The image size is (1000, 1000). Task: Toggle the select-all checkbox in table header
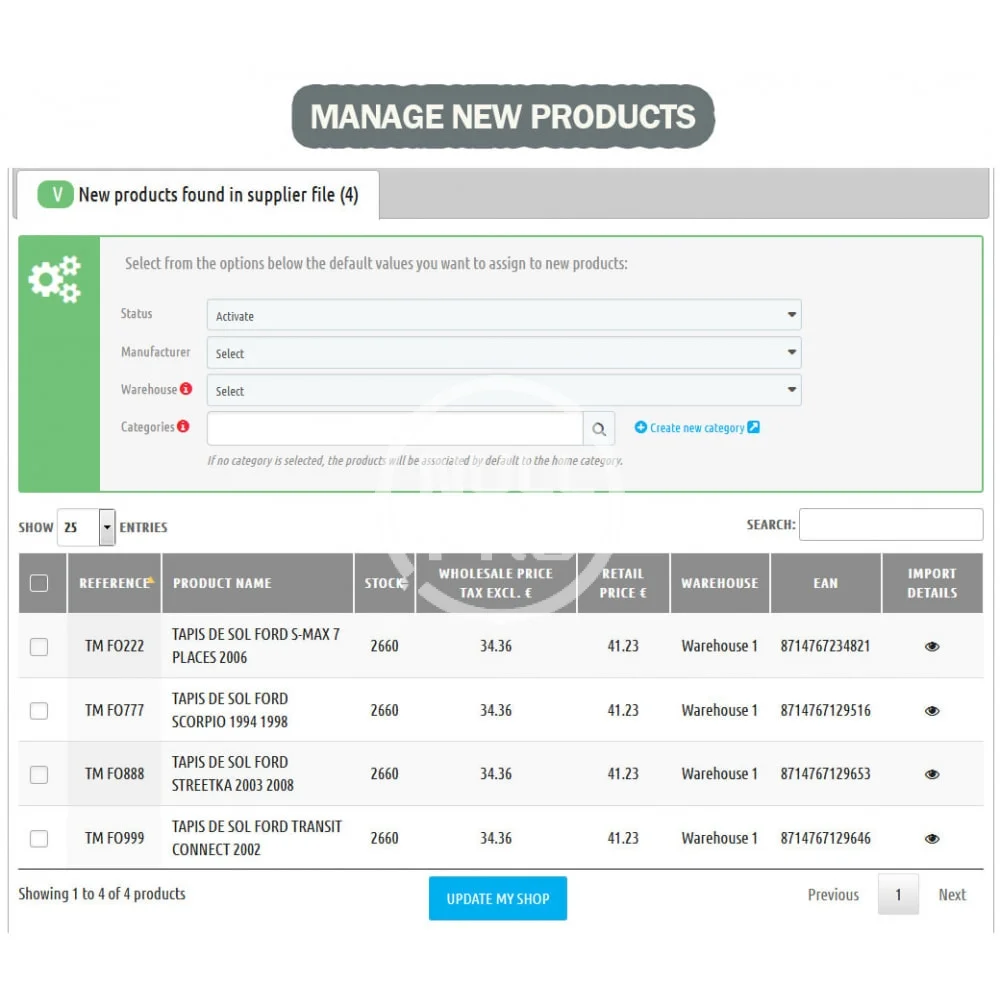[x=39, y=583]
